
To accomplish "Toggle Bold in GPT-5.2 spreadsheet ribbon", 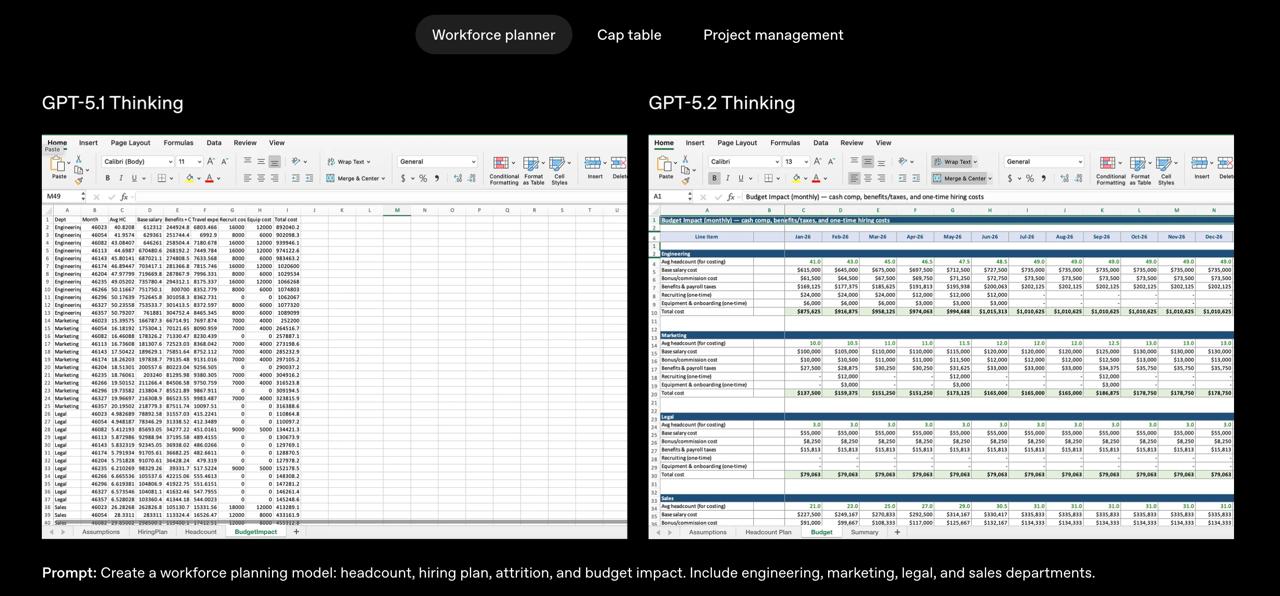I will coord(714,178).
